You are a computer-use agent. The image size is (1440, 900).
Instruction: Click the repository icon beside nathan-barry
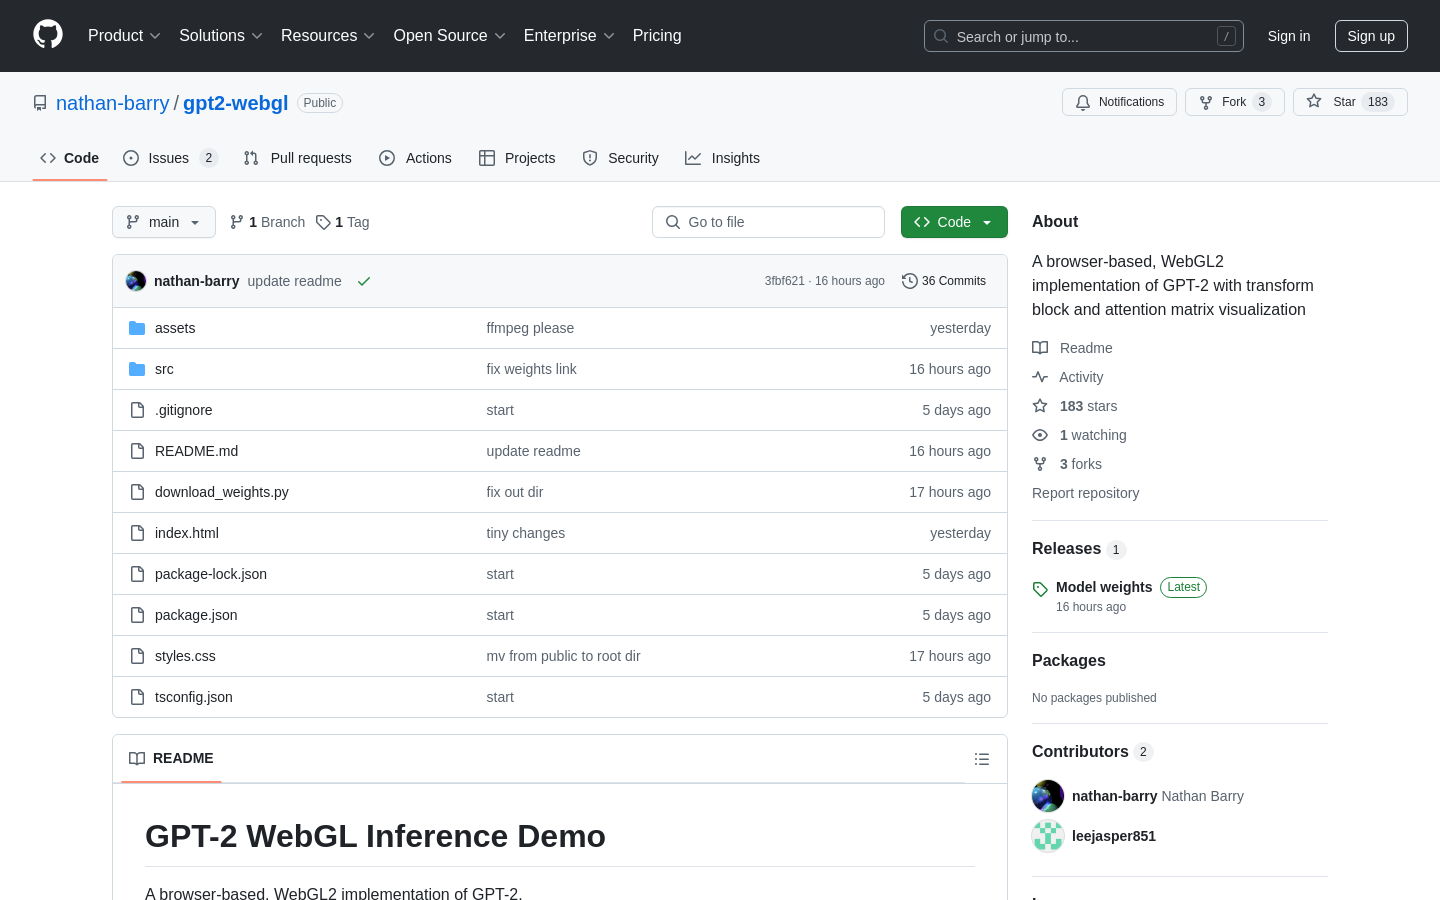[x=40, y=103]
